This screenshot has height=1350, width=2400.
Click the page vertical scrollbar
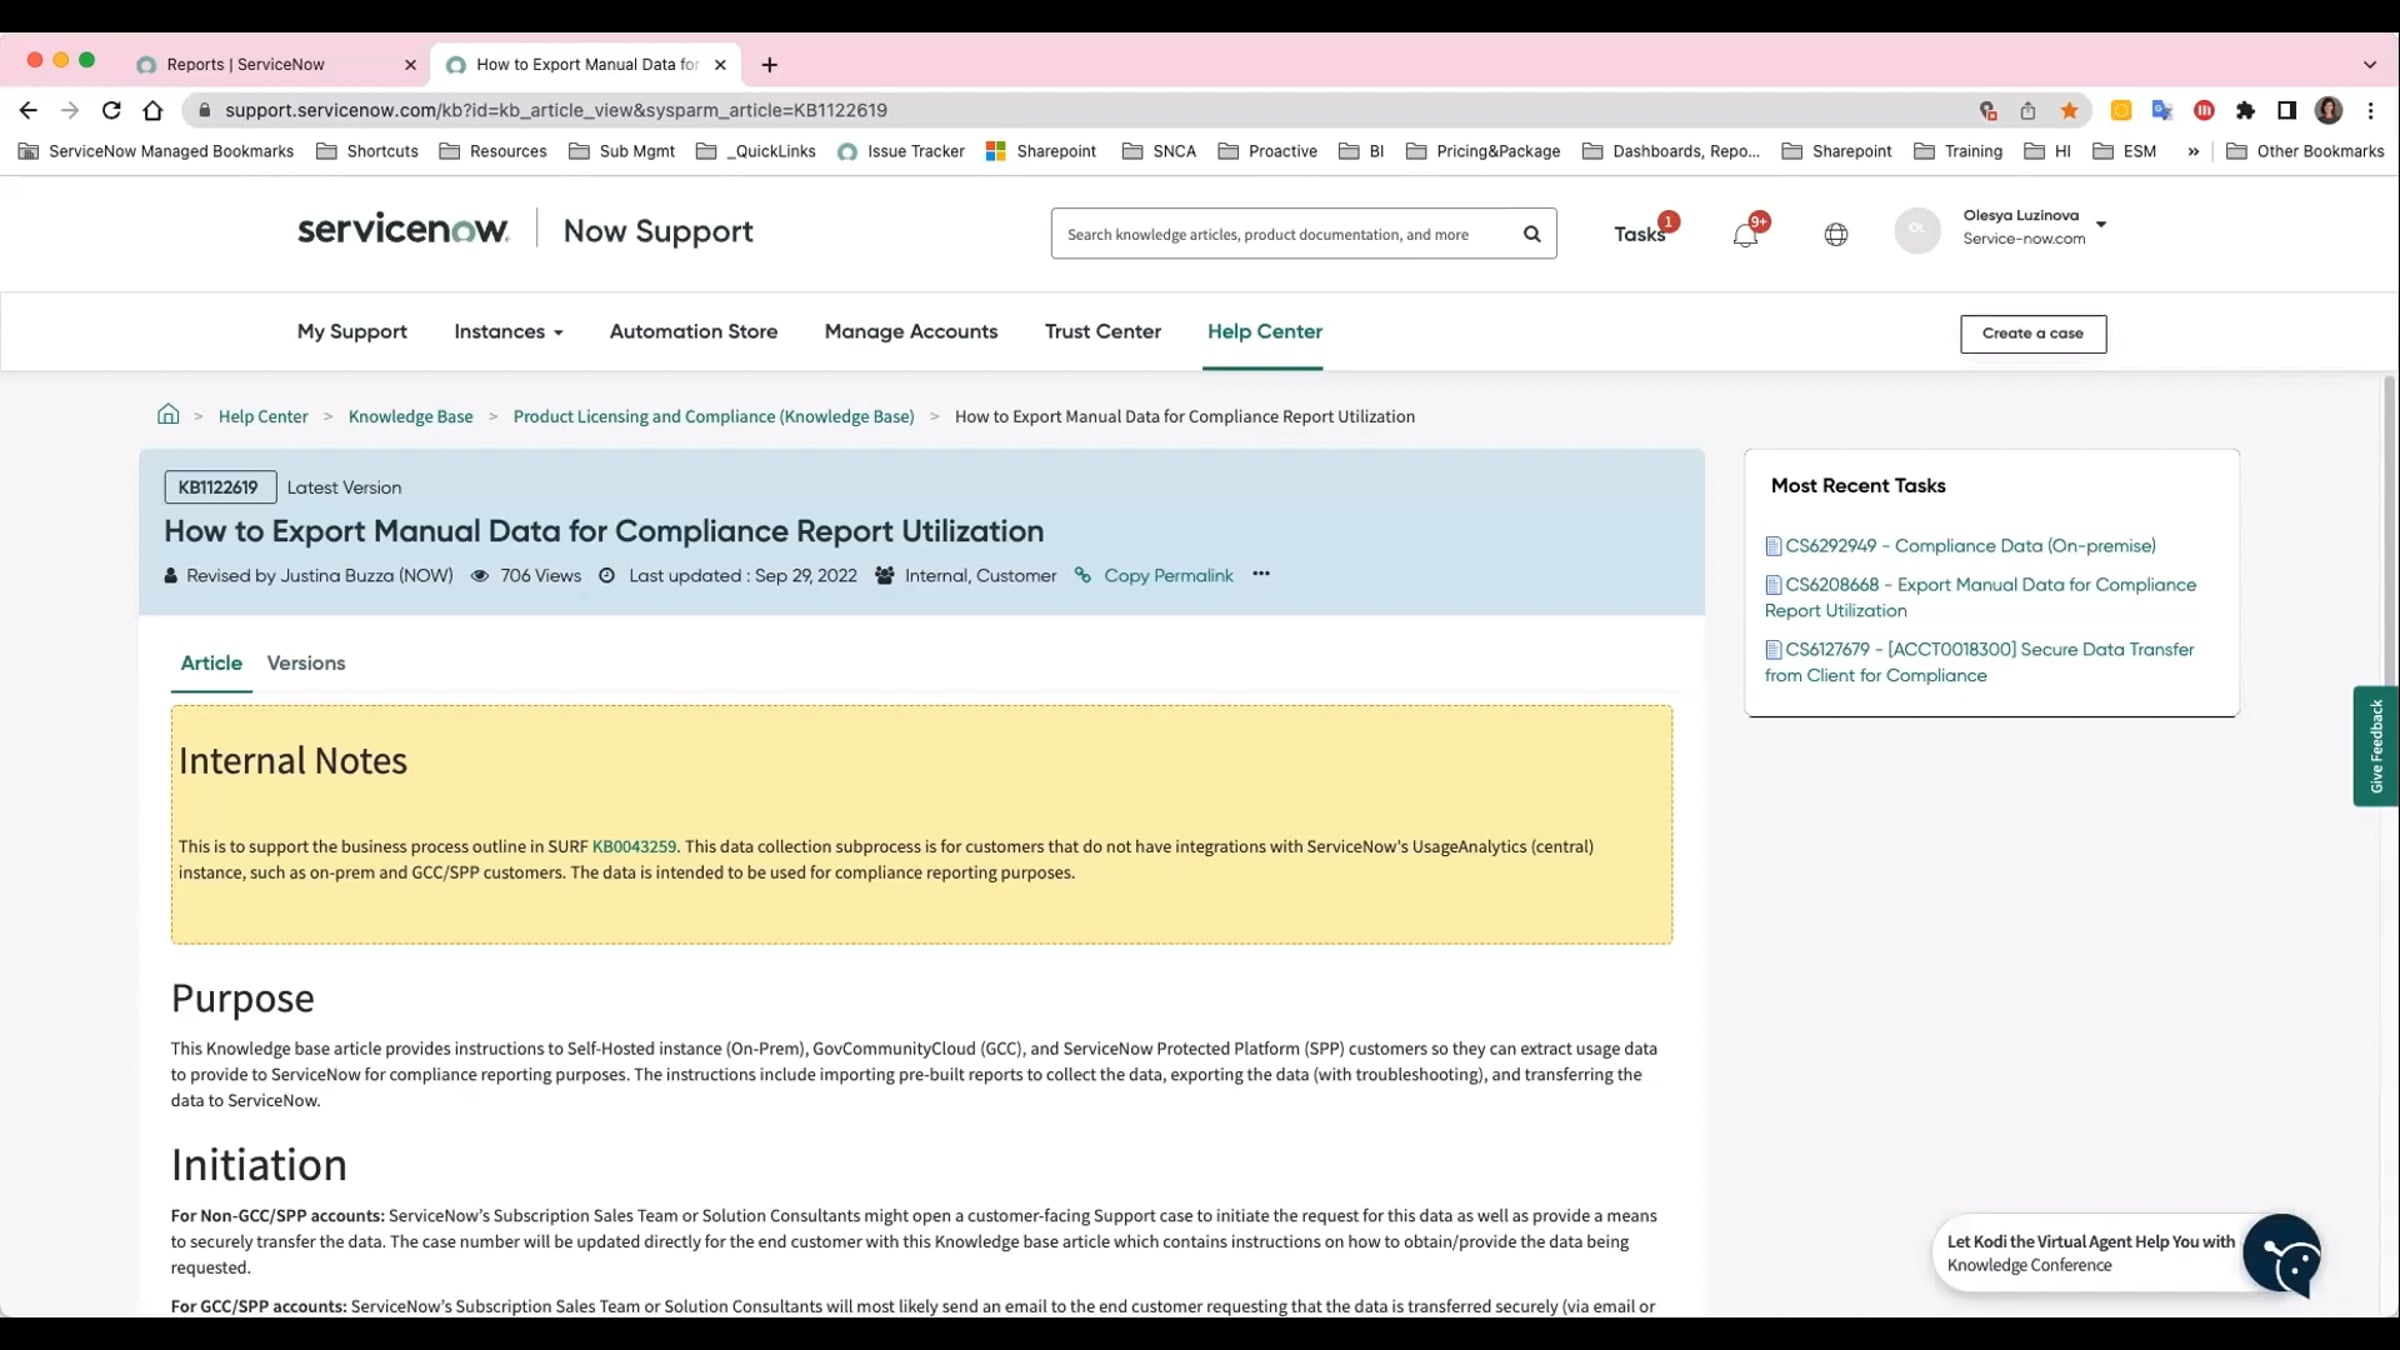tap(2389, 530)
